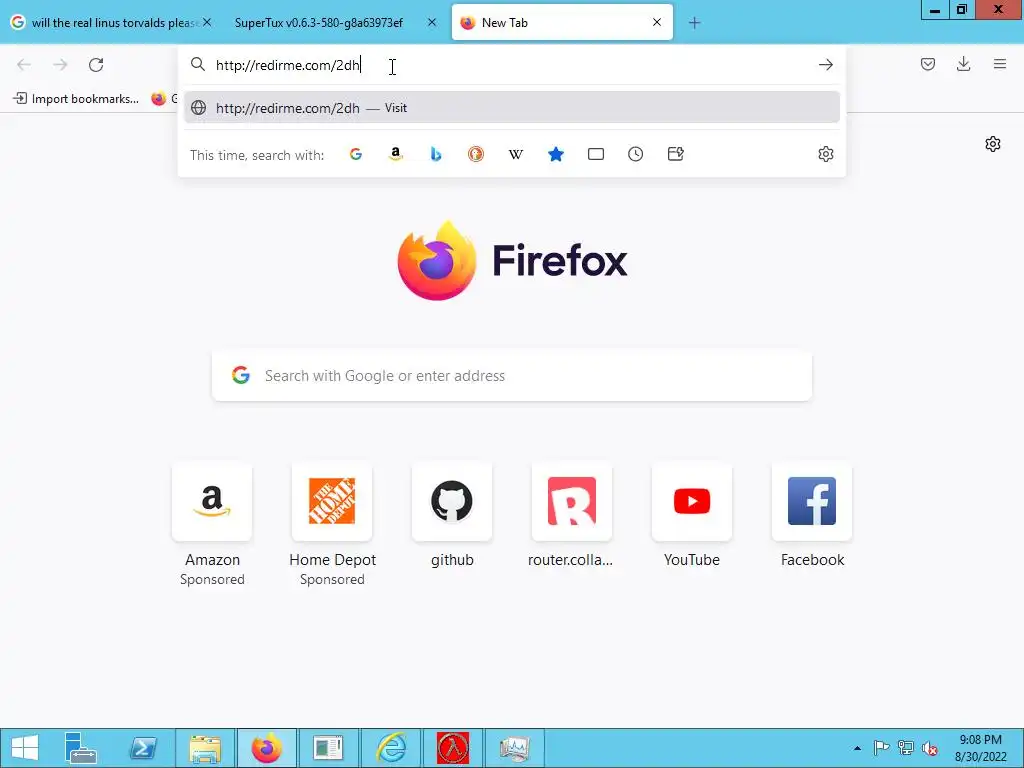Select the New Tab tab
The height and width of the screenshot is (768, 1024).
(562, 22)
